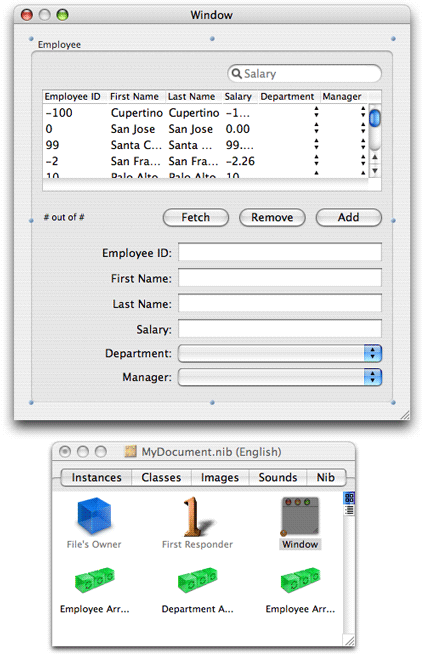The image size is (425, 661).
Task: Click the Manager column header
Action: 344,97
